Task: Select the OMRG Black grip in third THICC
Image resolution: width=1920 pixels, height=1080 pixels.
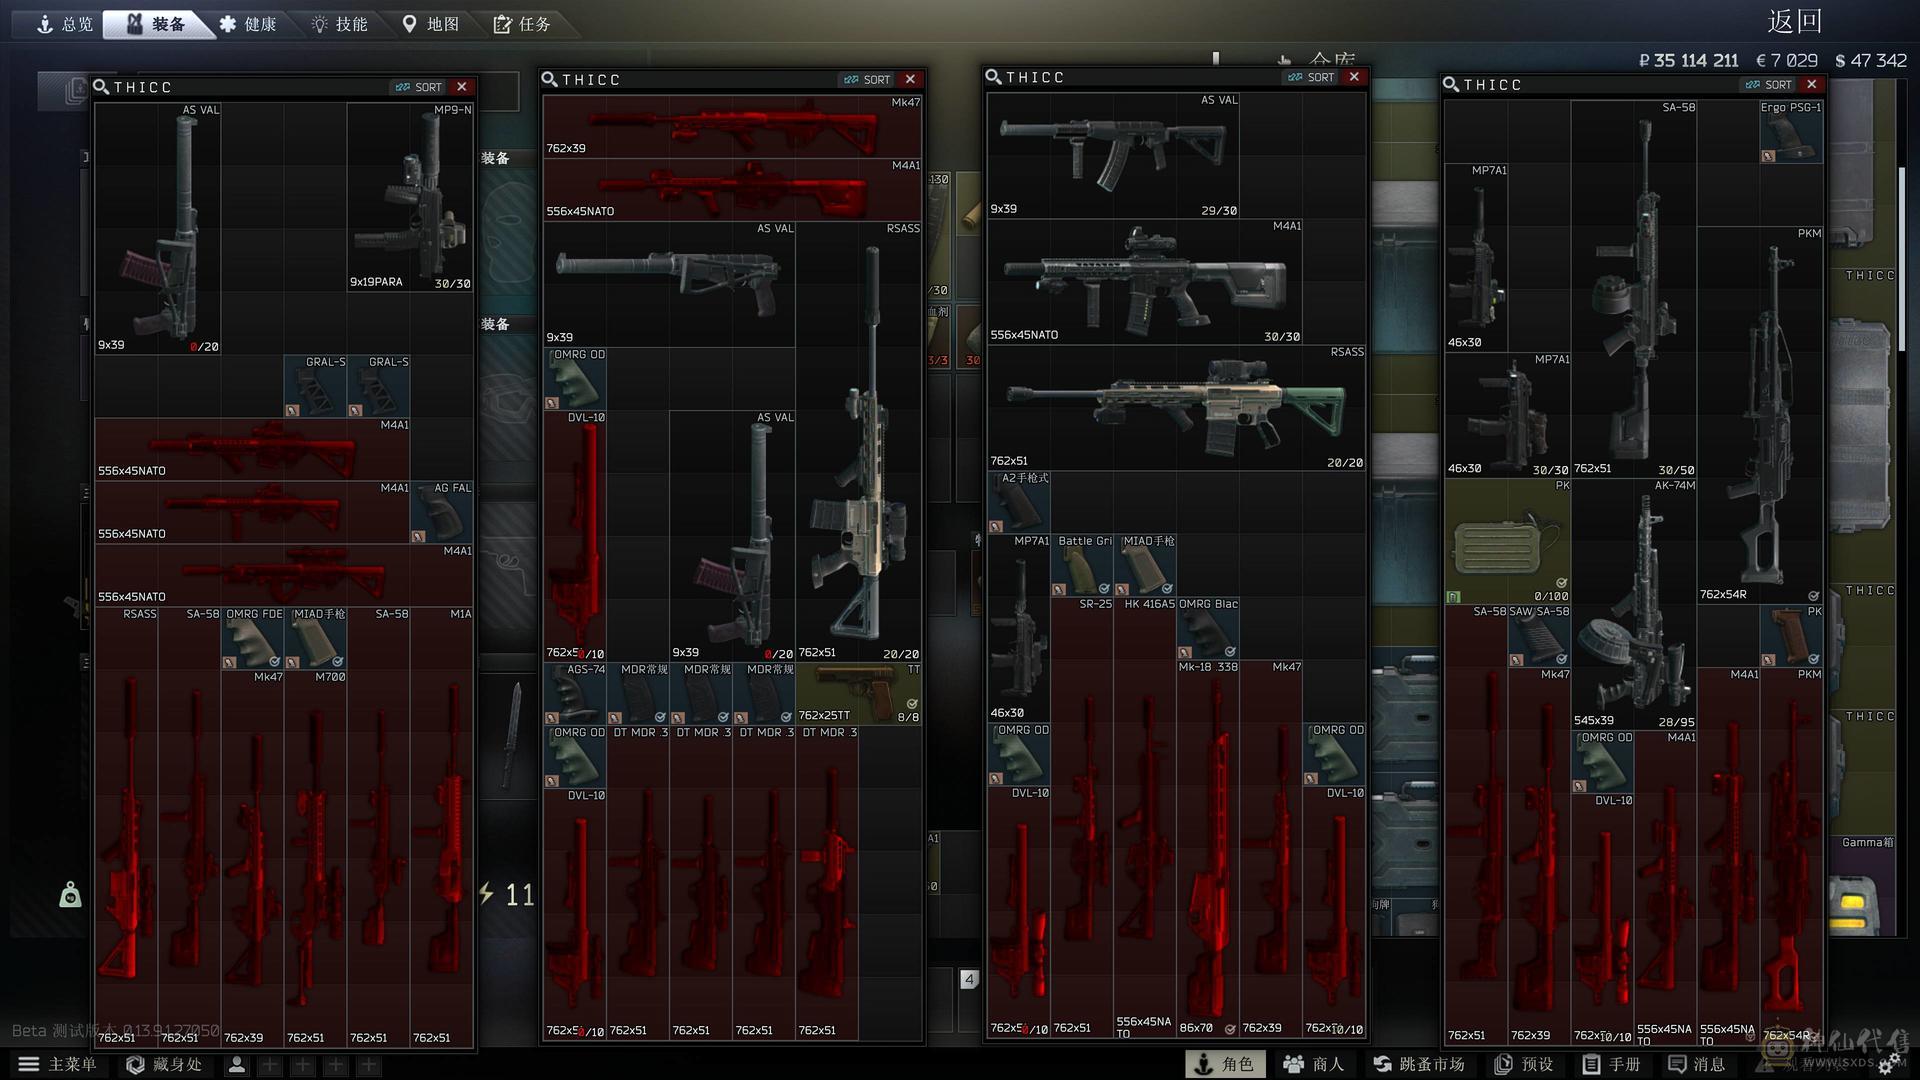Action: [x=1208, y=628]
